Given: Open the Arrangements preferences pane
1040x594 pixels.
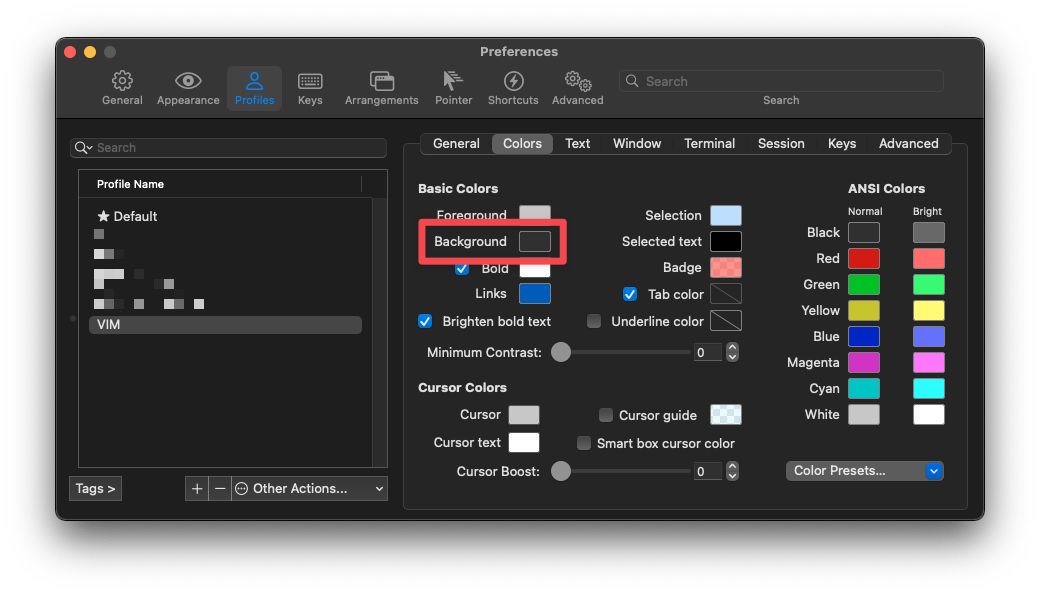Looking at the screenshot, I should click(381, 88).
